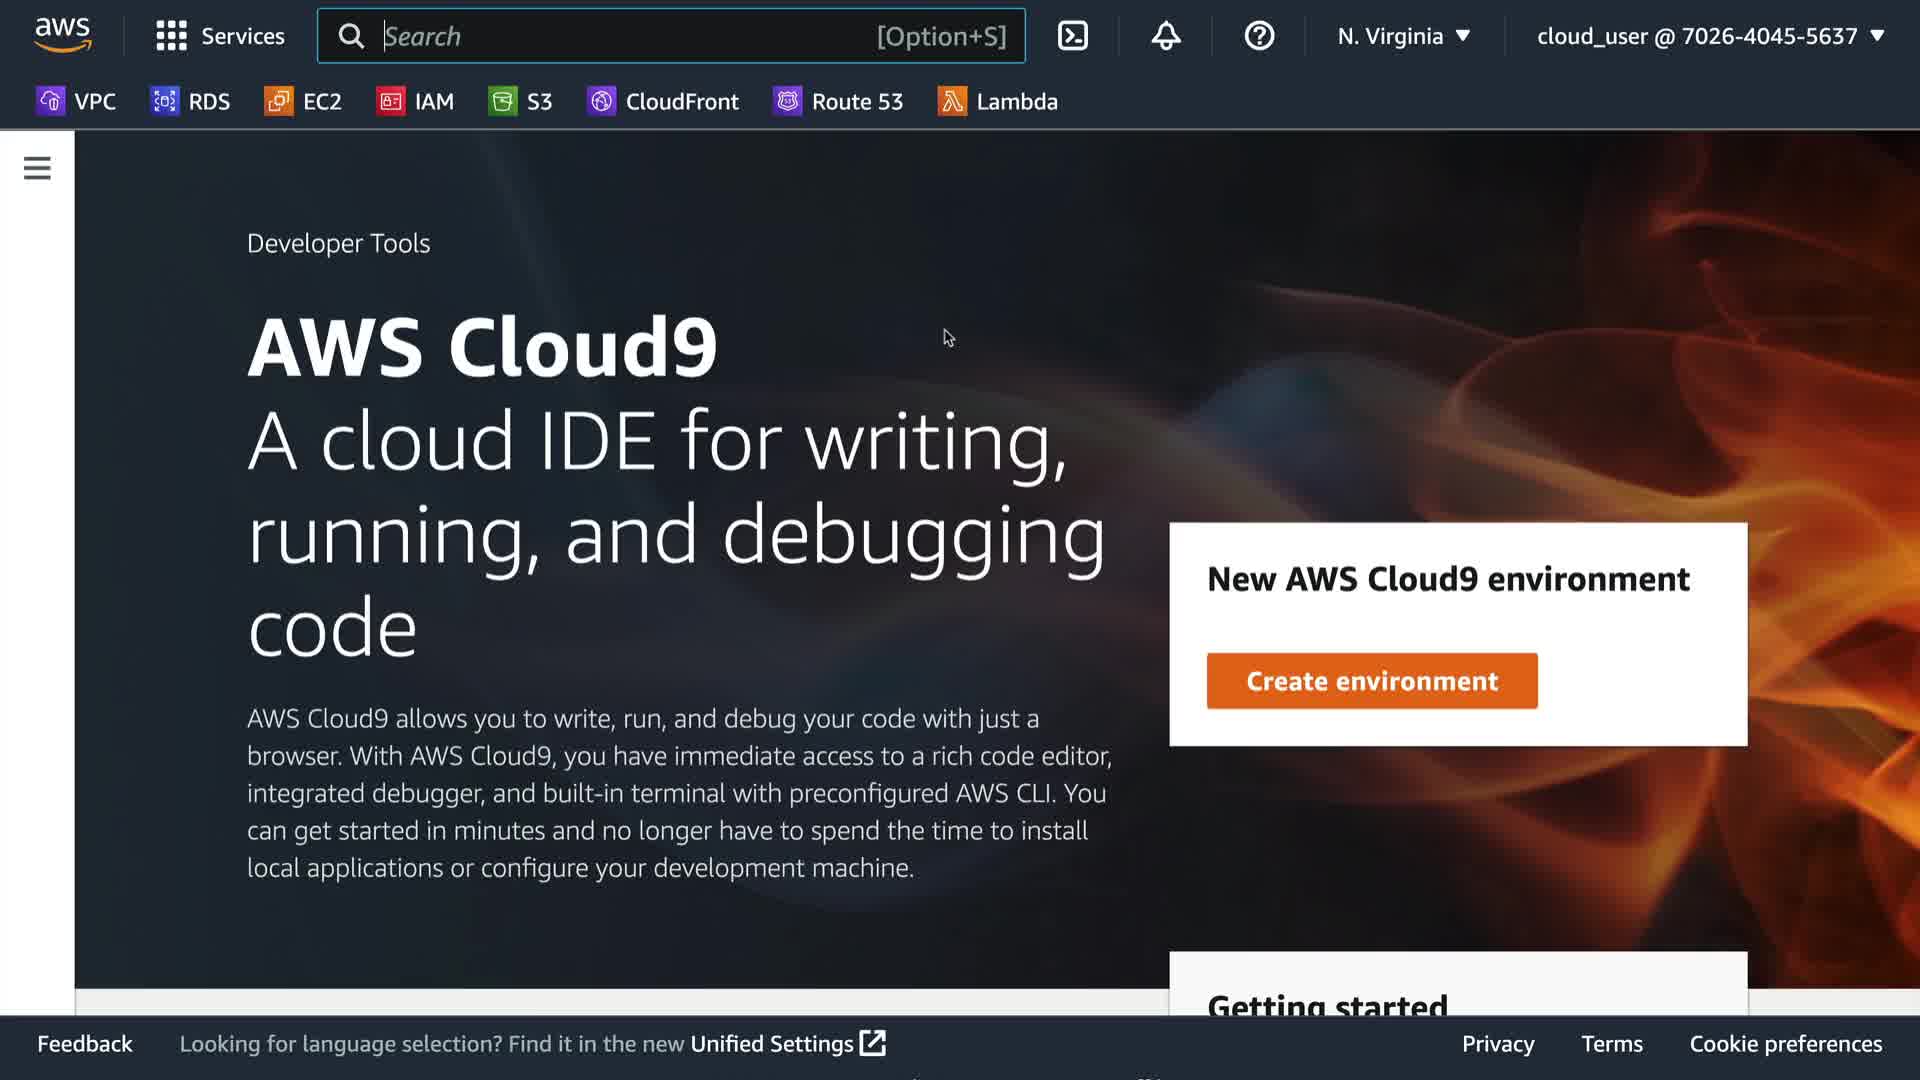Open the CloudShell terminal icon

coord(1072,36)
